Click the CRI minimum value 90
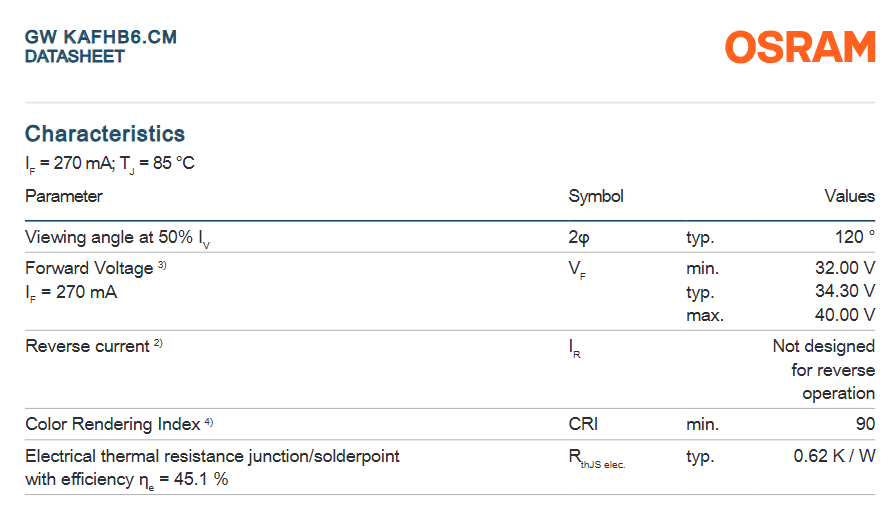Screen dimensions: 892x510 click(865, 424)
